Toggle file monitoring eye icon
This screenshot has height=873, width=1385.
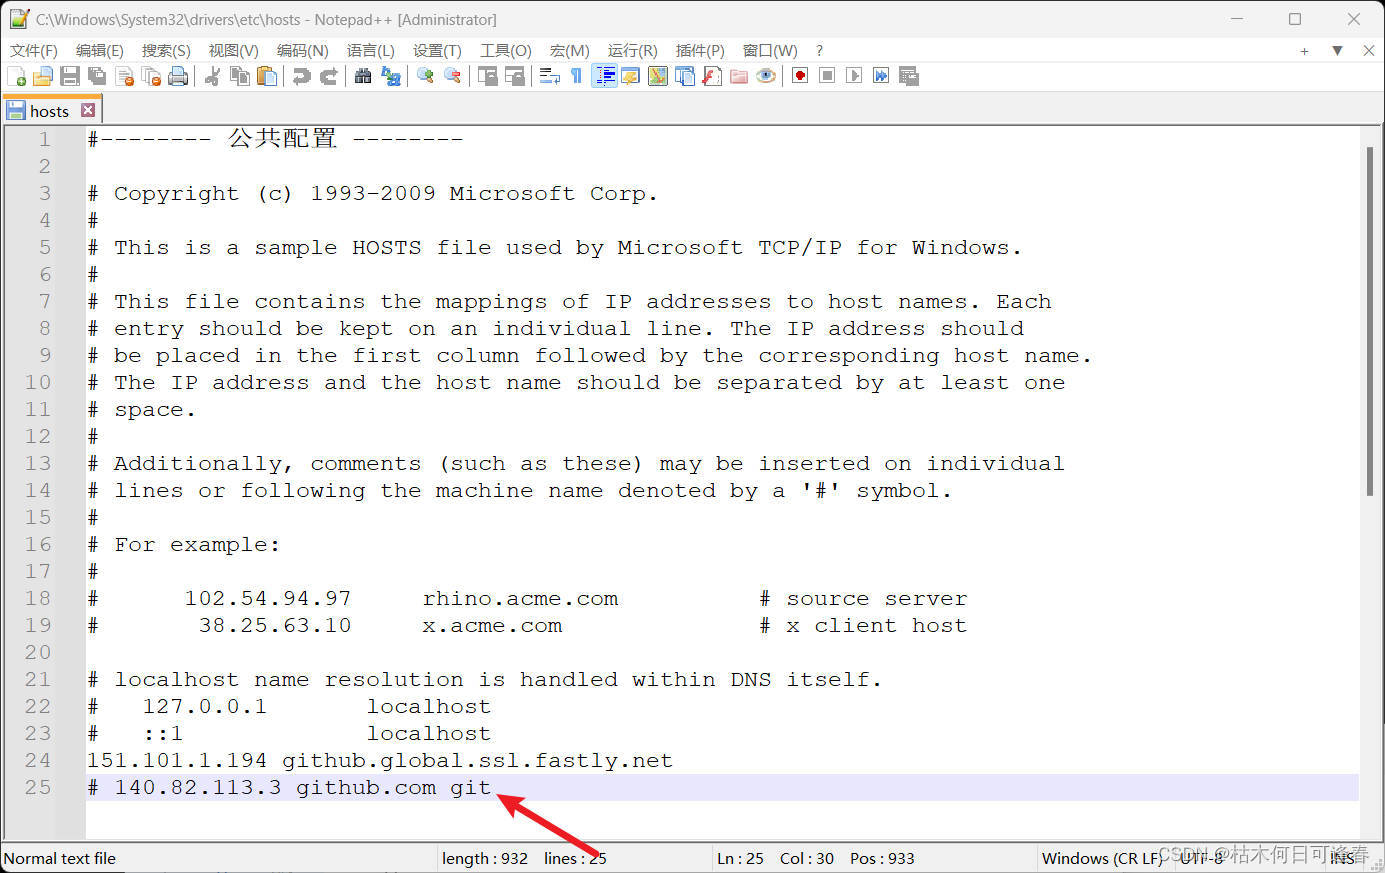point(766,76)
